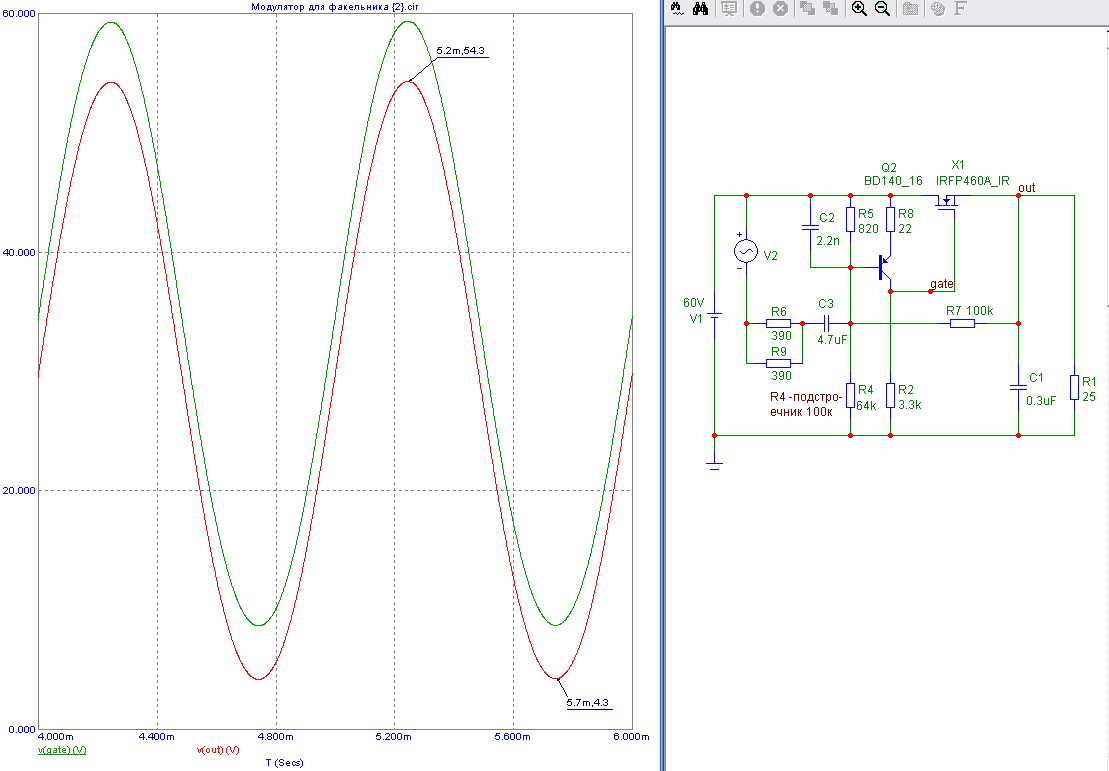Click the grayed text note icon
Screen dimensions: 1109x771
coord(729,8)
